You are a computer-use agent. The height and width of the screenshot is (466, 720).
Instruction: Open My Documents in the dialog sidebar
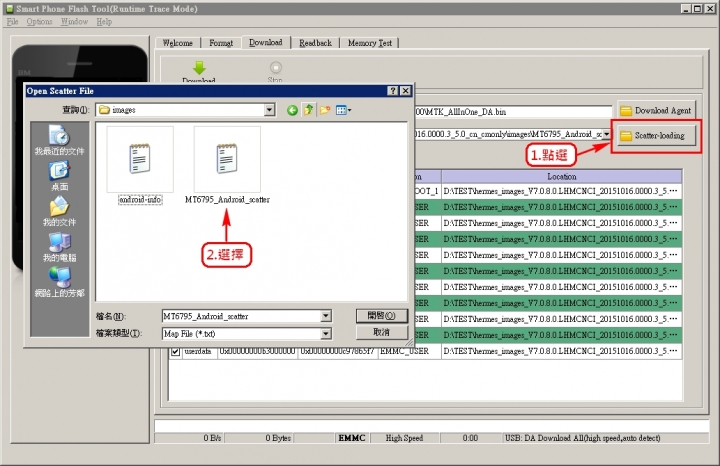click(x=60, y=212)
